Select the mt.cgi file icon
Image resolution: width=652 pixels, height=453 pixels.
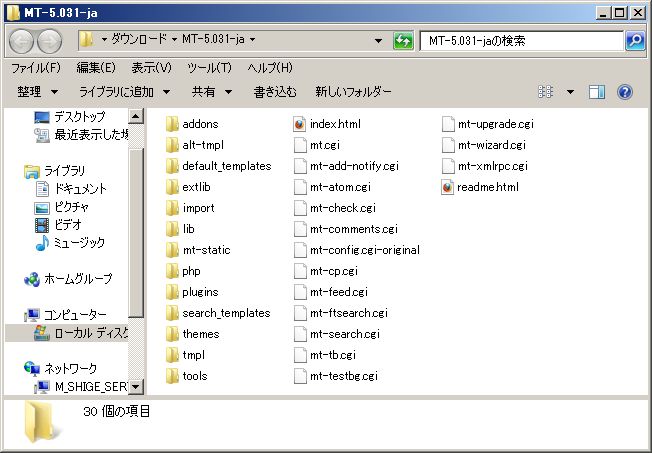[x=300, y=145]
